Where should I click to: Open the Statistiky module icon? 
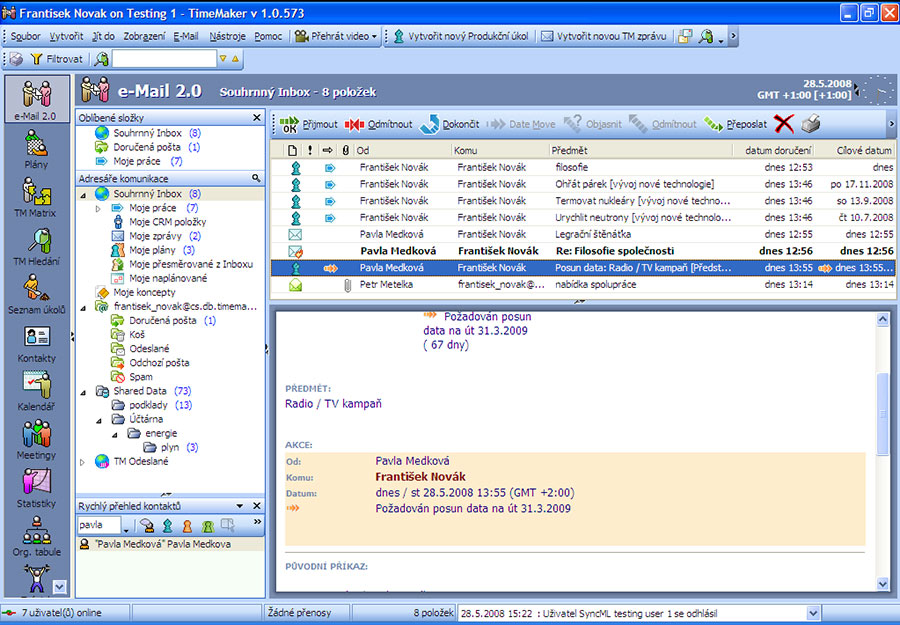tap(36, 485)
